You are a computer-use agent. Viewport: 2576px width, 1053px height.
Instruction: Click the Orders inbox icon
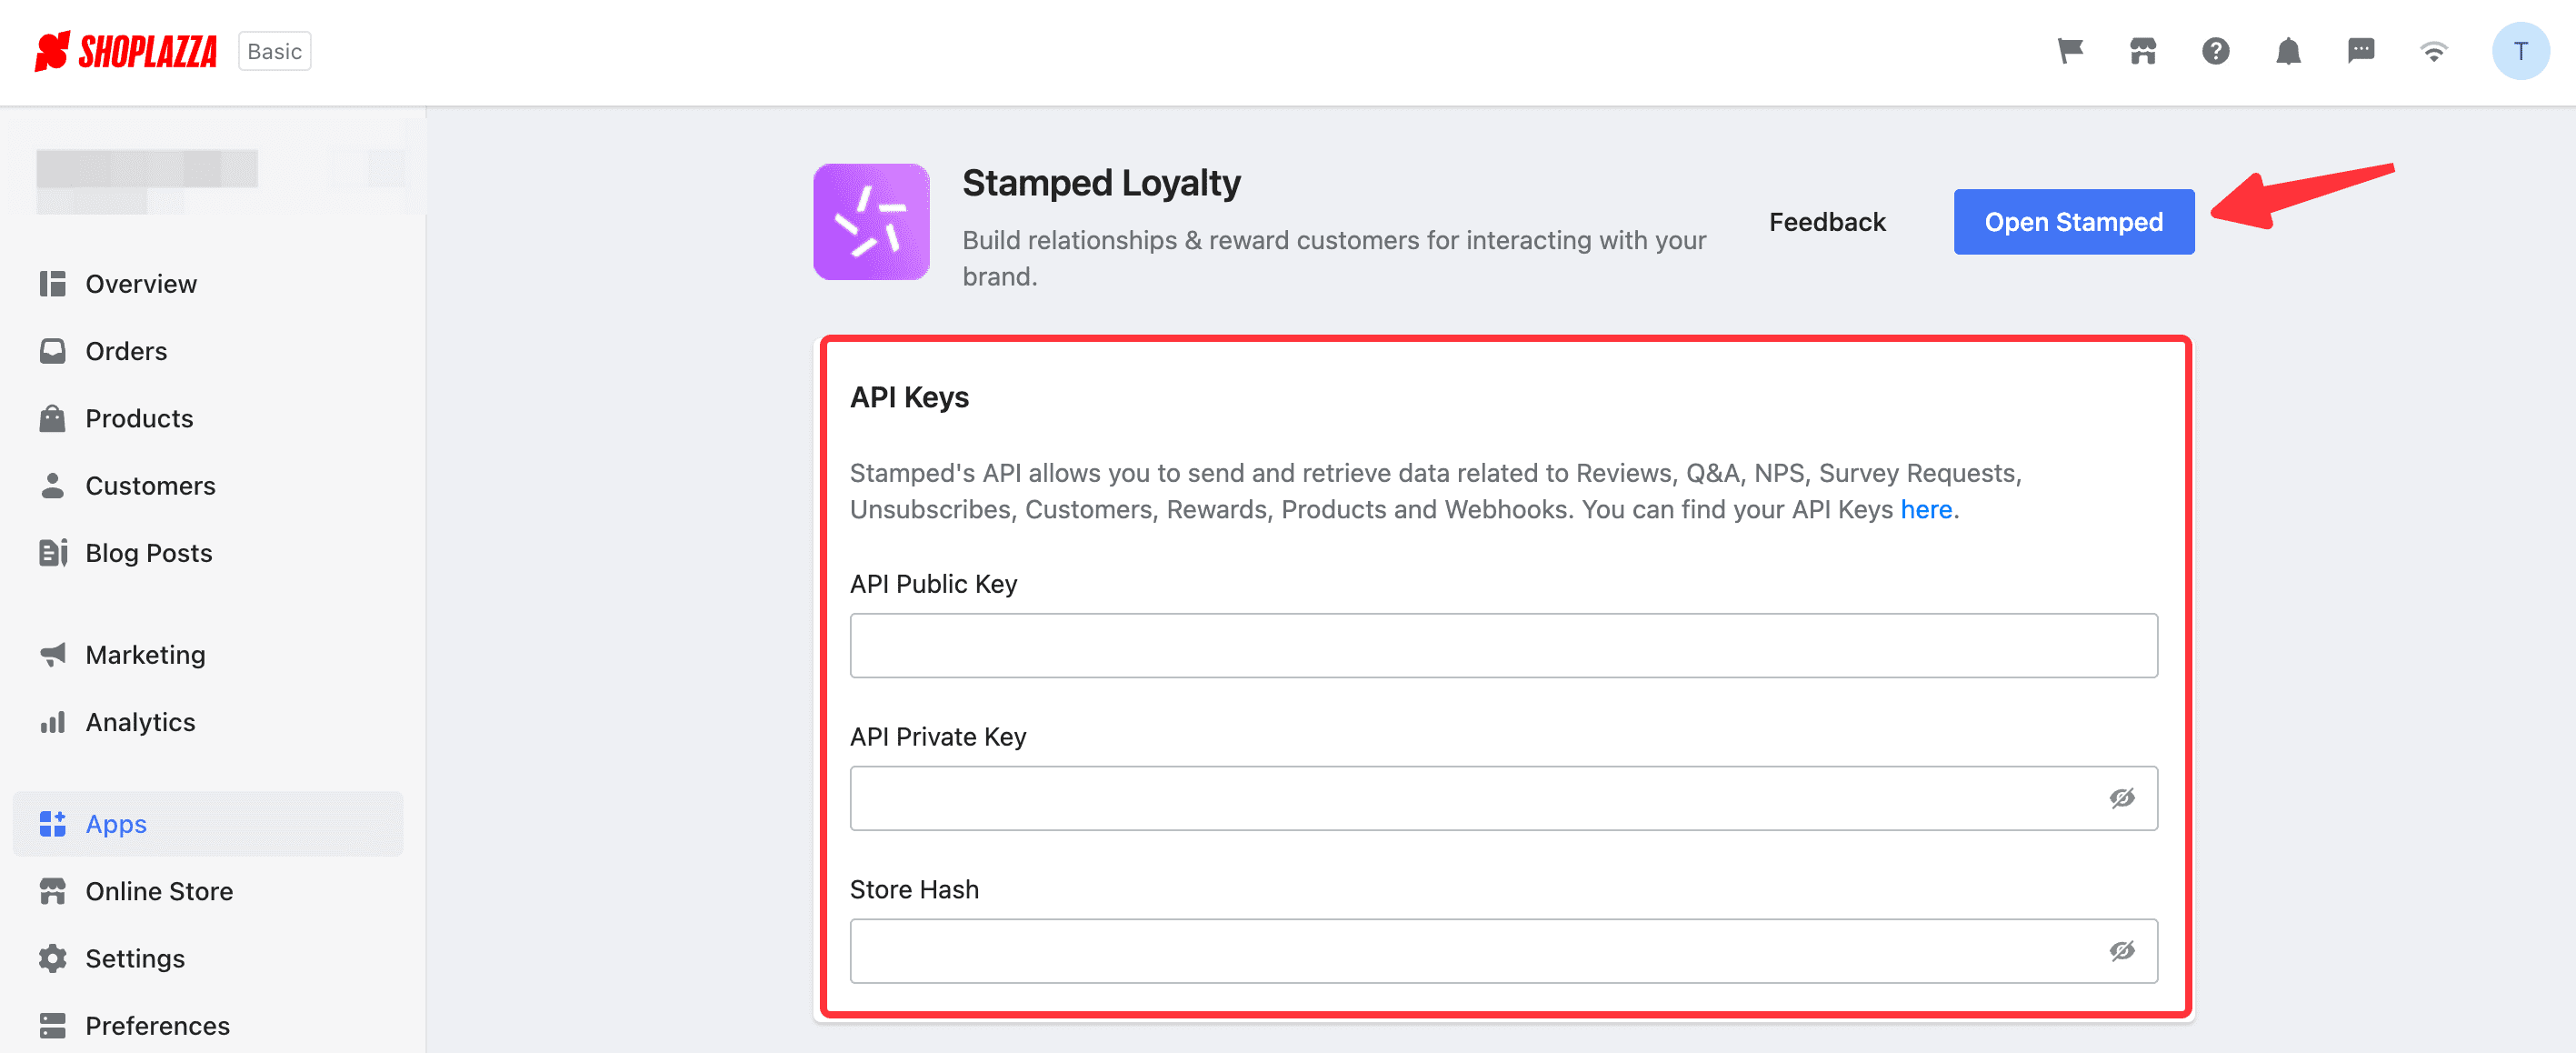click(53, 351)
